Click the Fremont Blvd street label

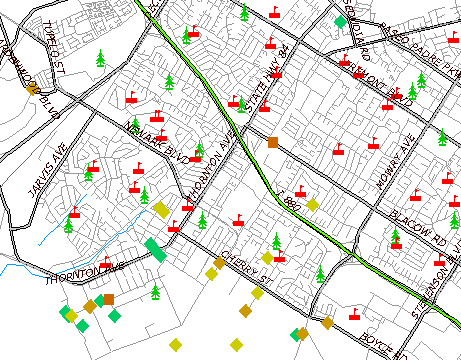(378, 83)
